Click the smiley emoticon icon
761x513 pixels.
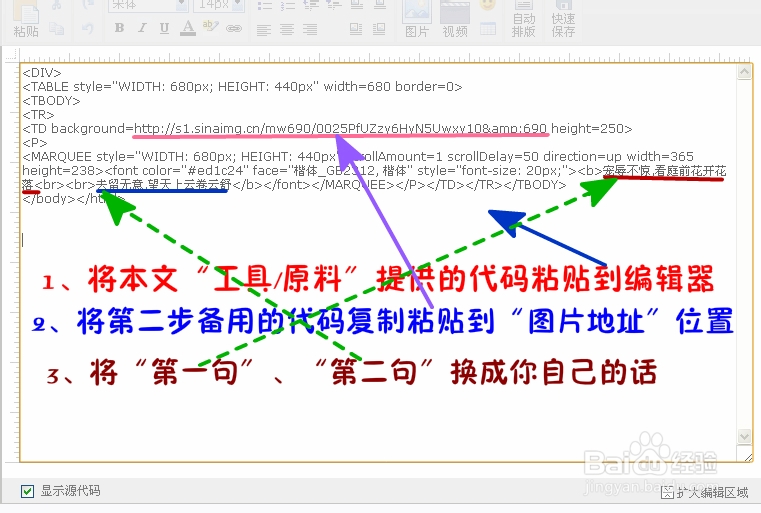pyautogui.click(x=488, y=5)
